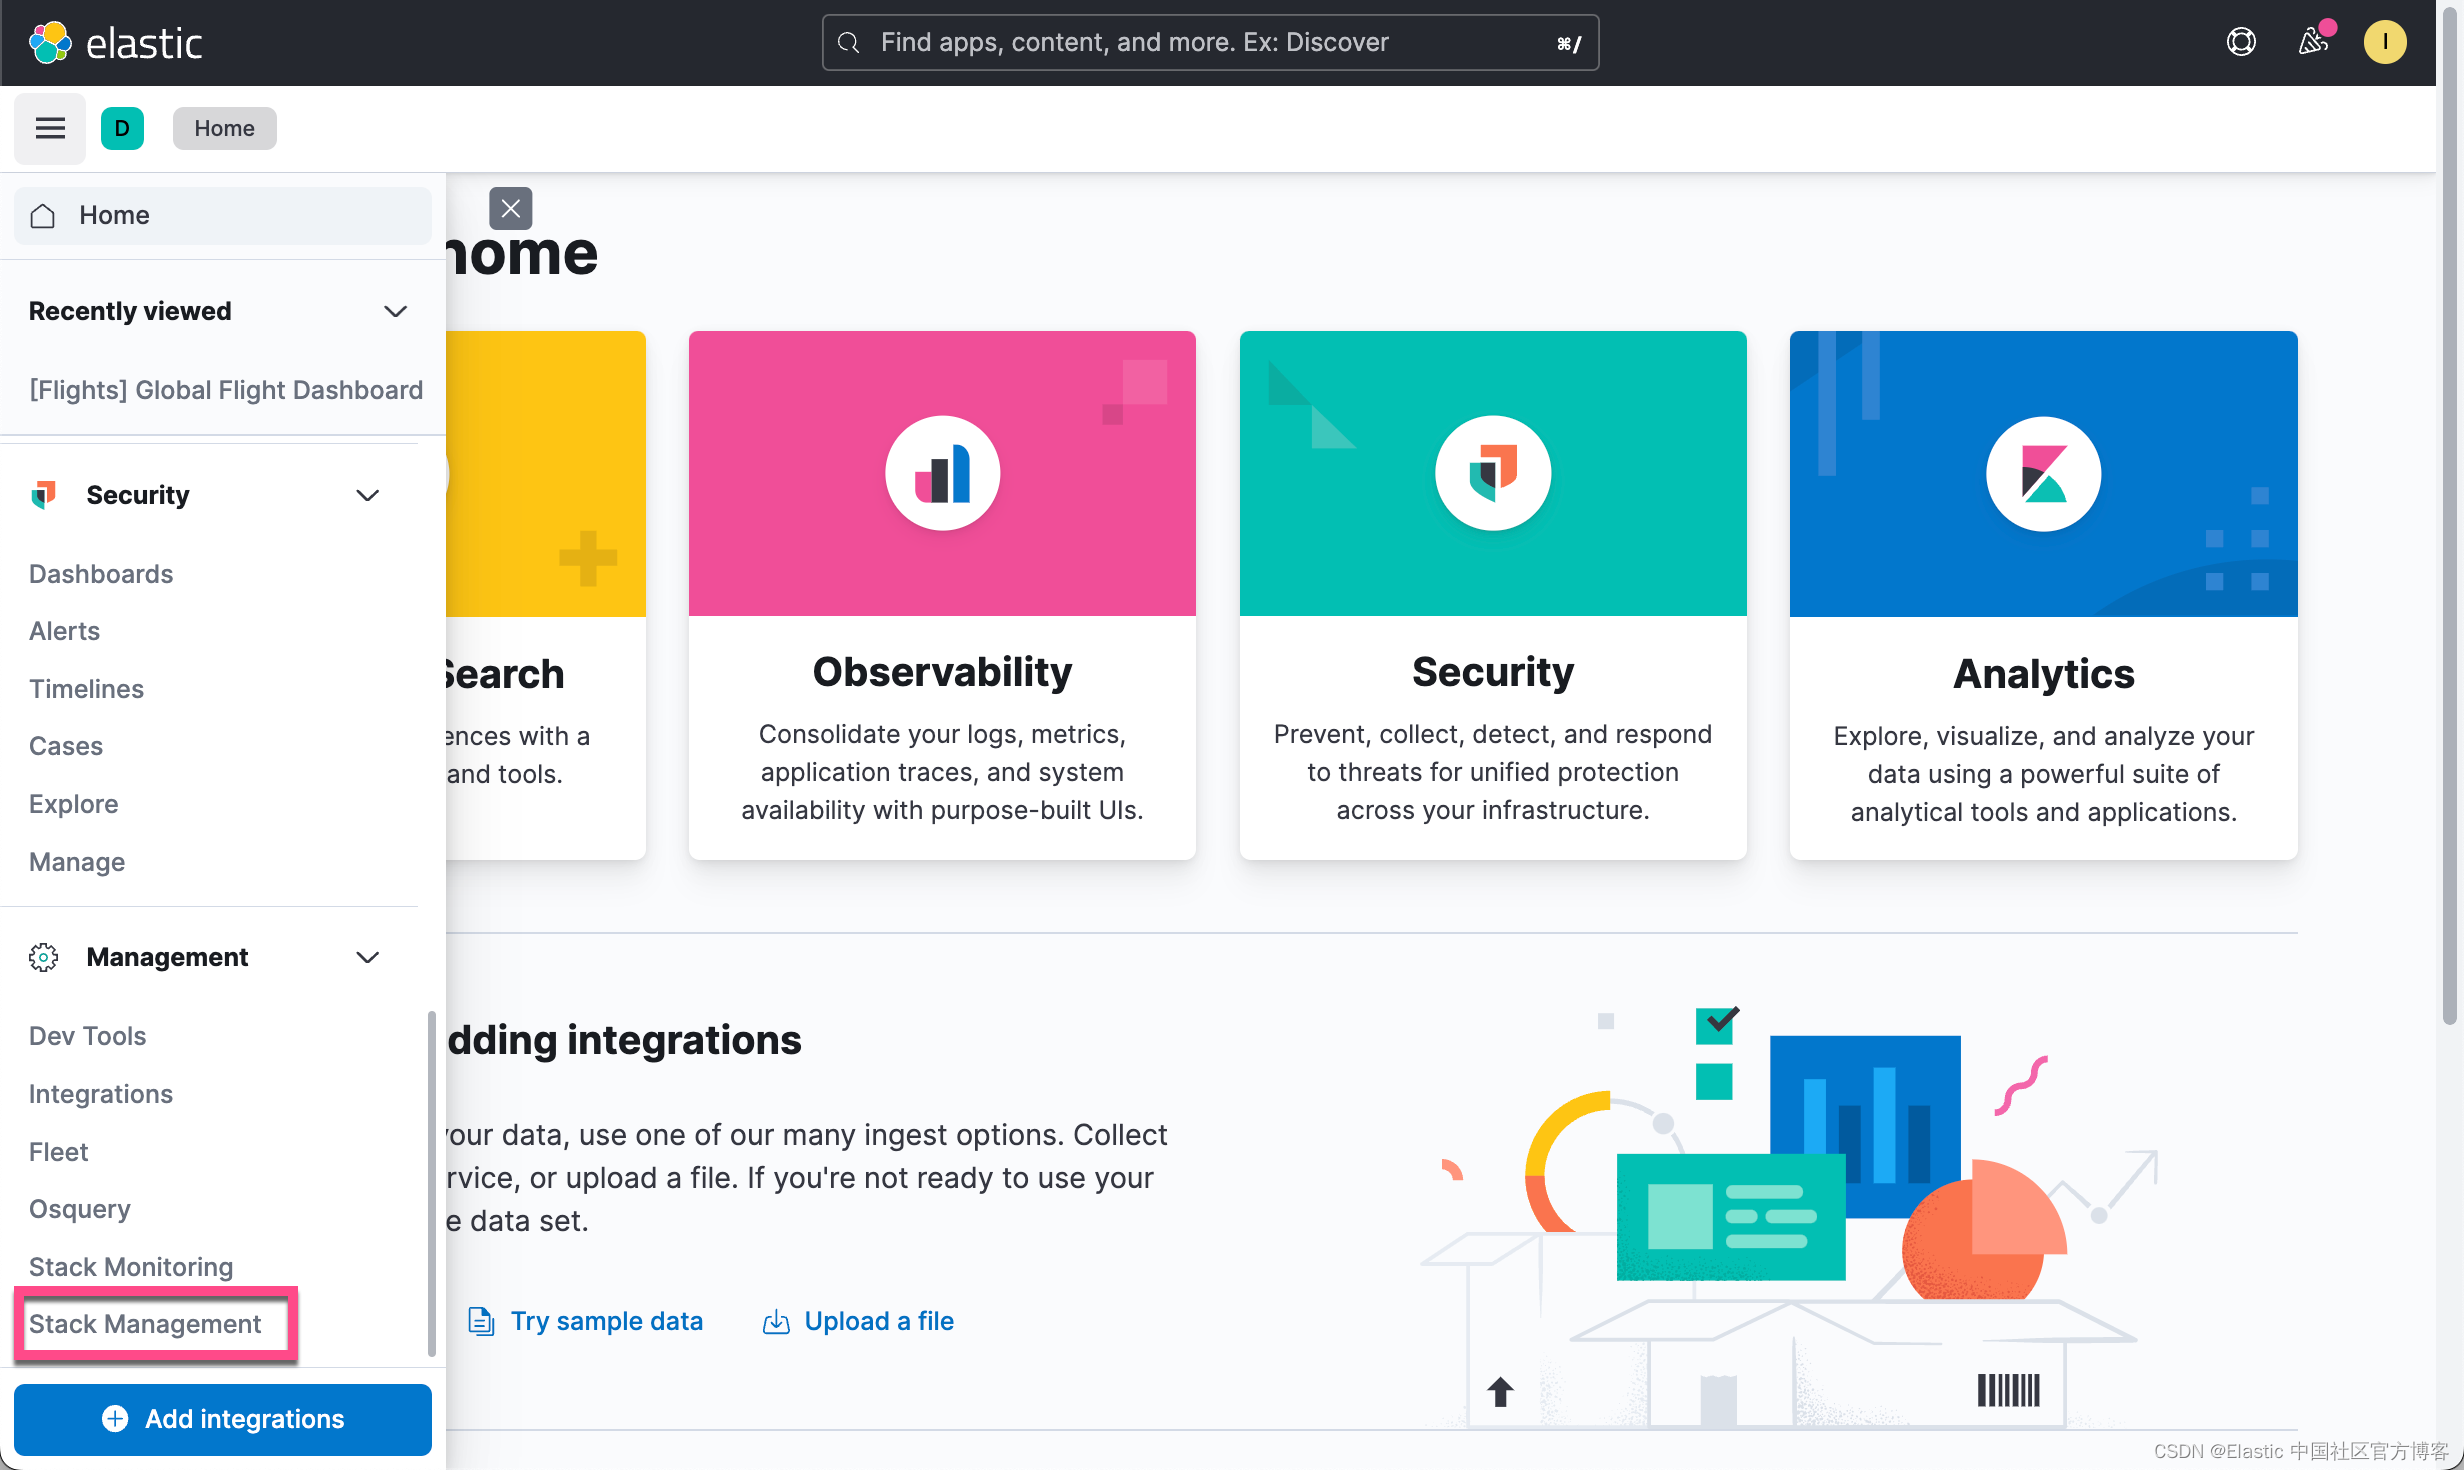Screen dimensions: 2464x1470
Task: Collapse the Management nav group
Action: click(x=368, y=957)
